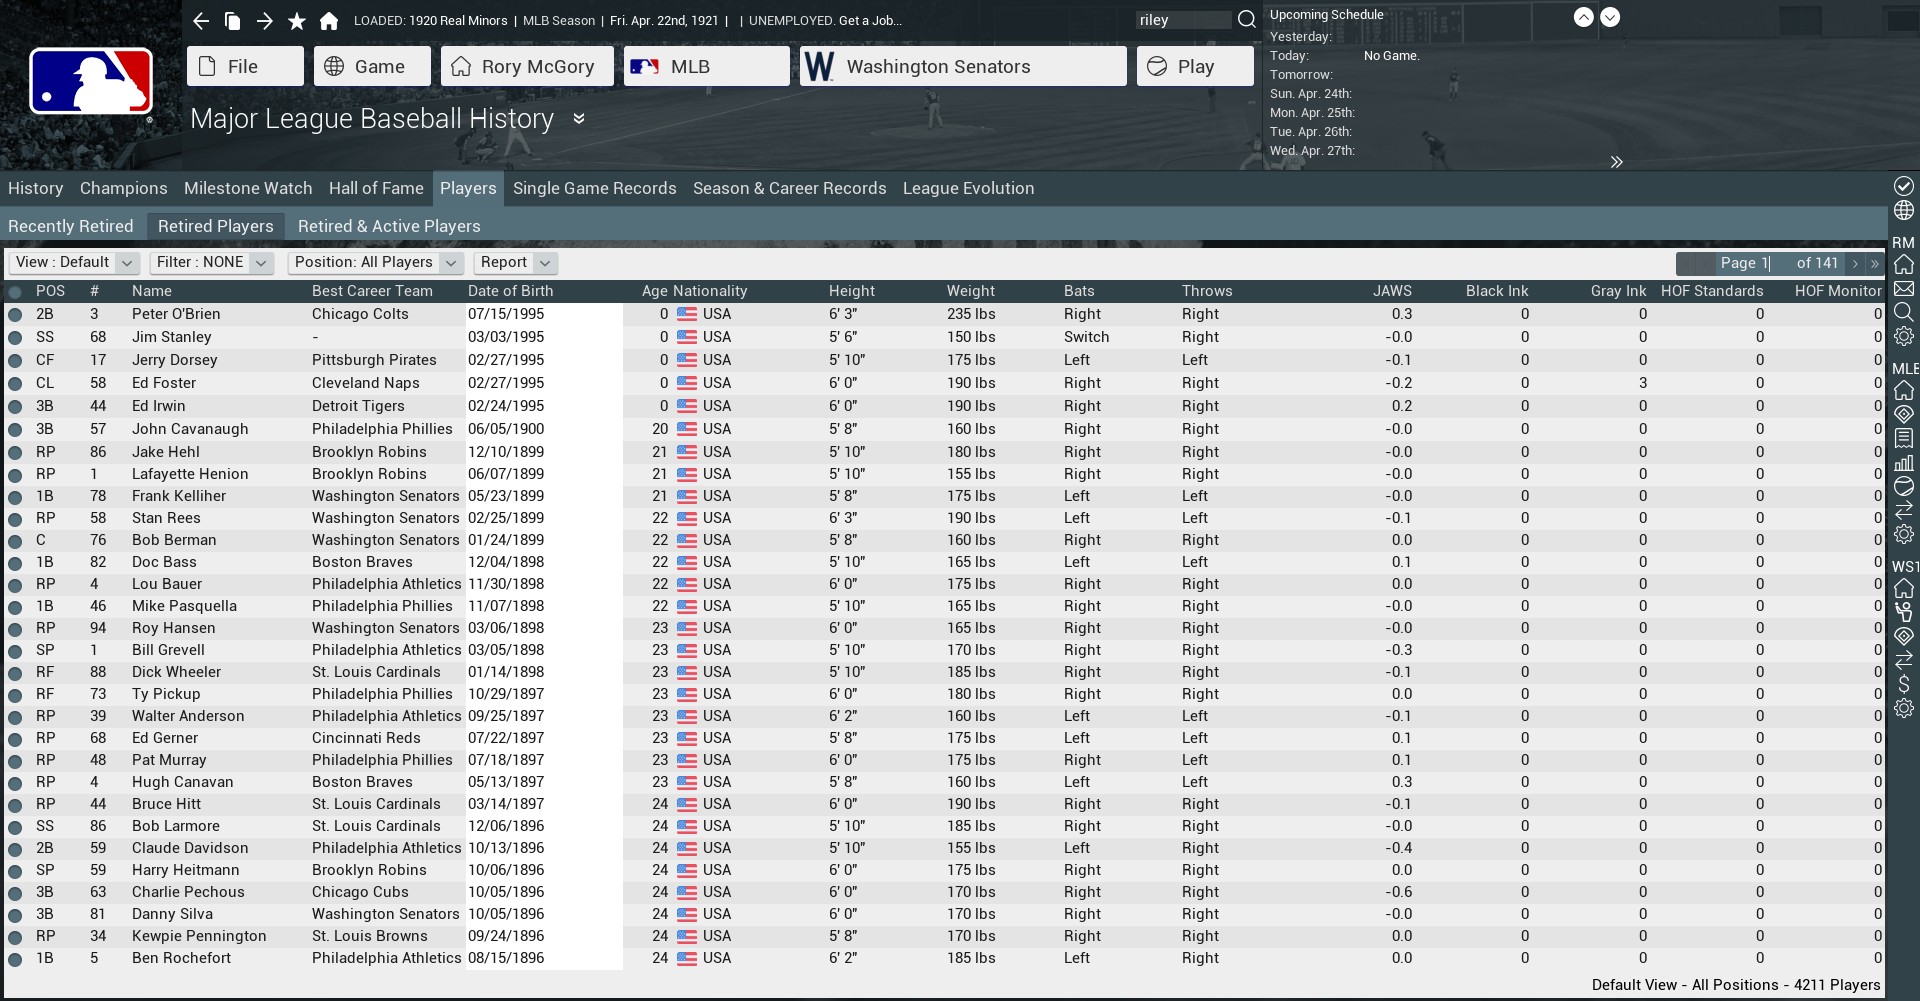Open the RM home icon in sidebar
The width and height of the screenshot is (1920, 1001).
click(1904, 264)
